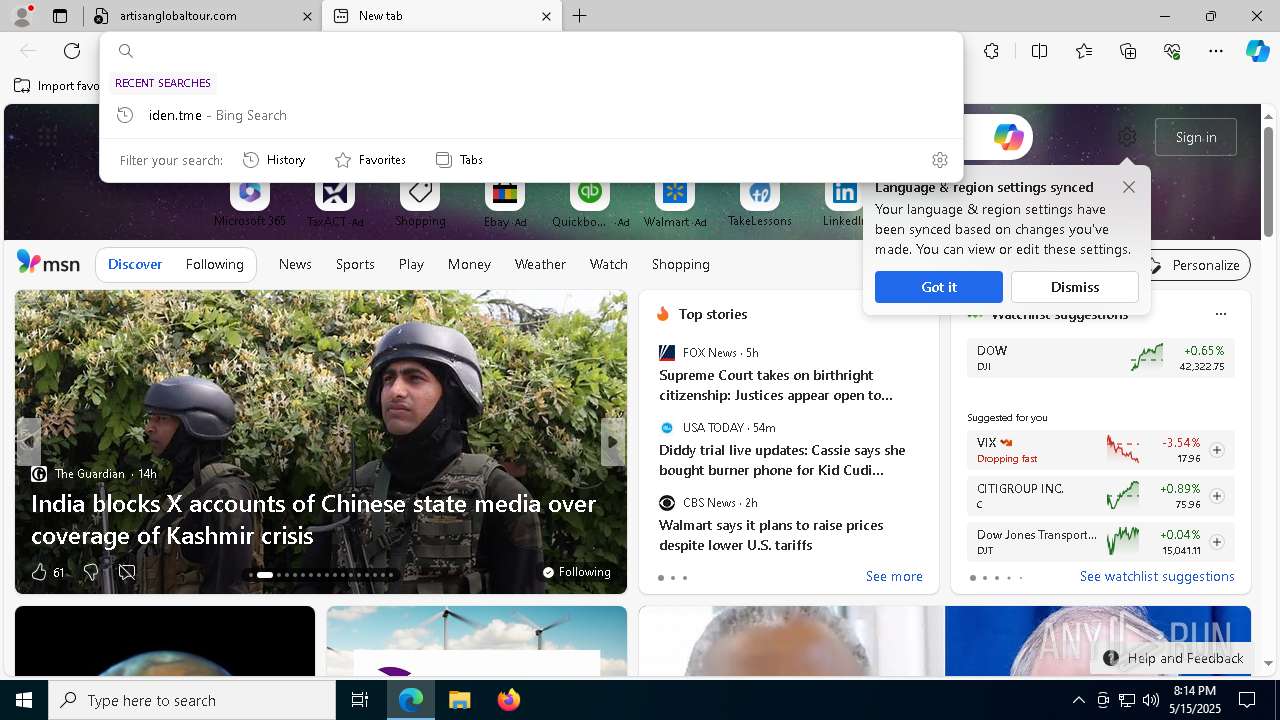Open the profile avatar icon
Image resolution: width=1280 pixels, height=720 pixels.
click(21, 16)
